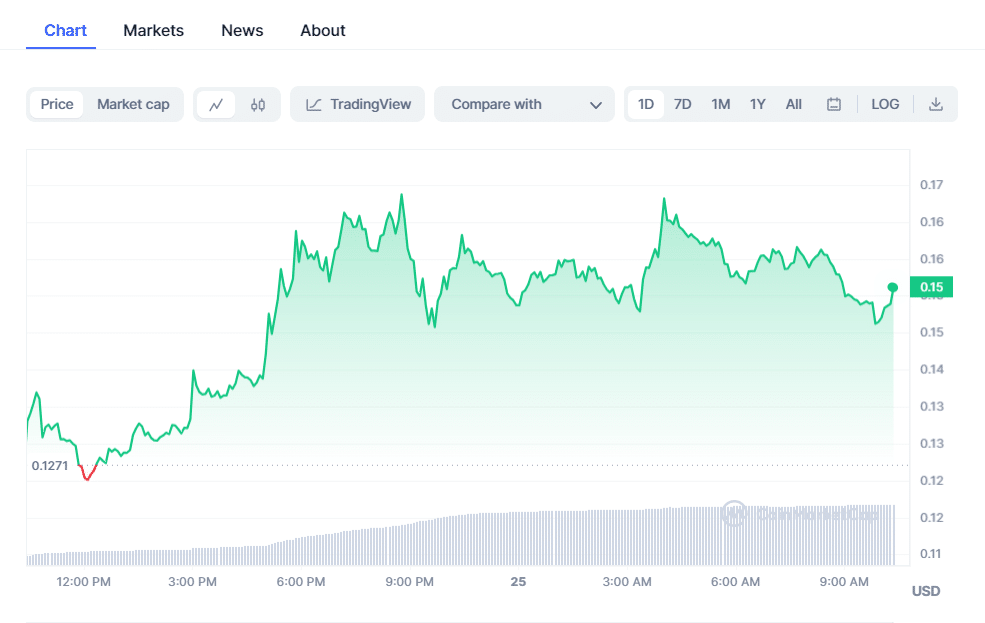Click the 9:00 AM axis label
Viewport: 985px width, 623px height.
[x=844, y=582]
